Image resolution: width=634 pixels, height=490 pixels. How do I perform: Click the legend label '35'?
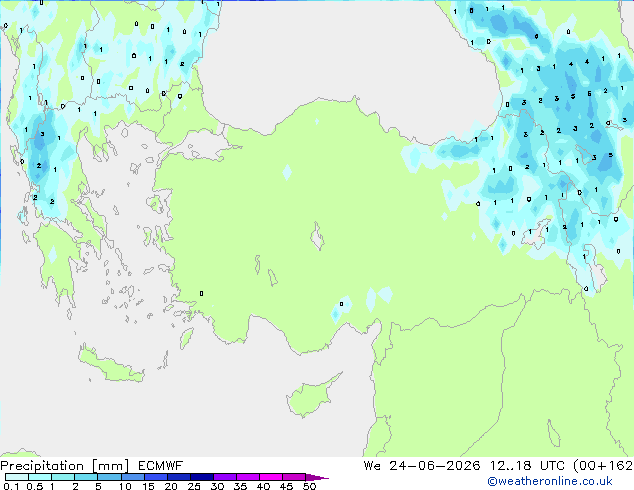(240, 486)
